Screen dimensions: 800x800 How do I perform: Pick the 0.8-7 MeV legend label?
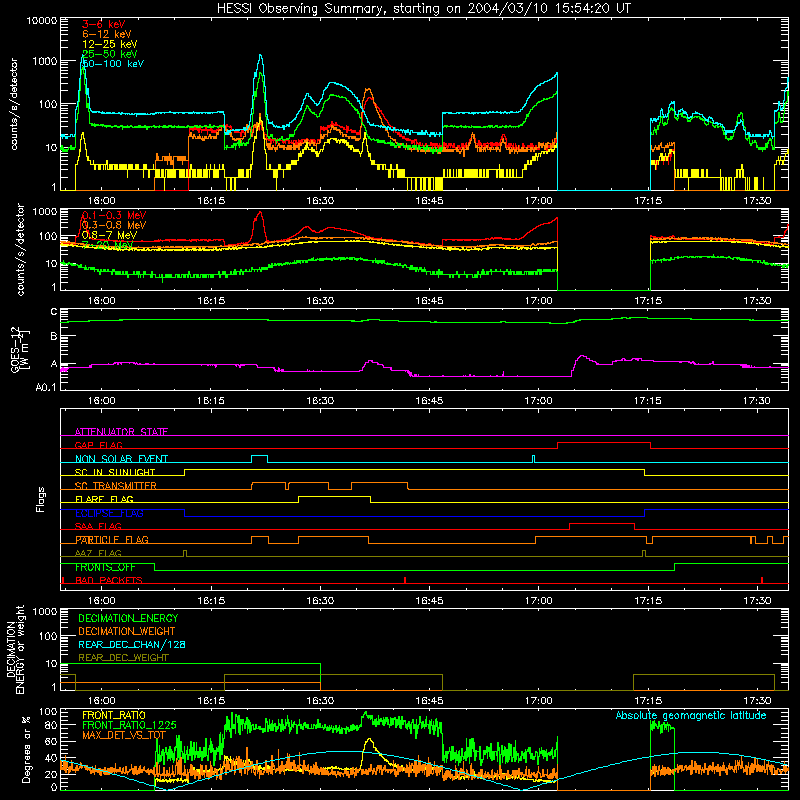pyautogui.click(x=109, y=235)
